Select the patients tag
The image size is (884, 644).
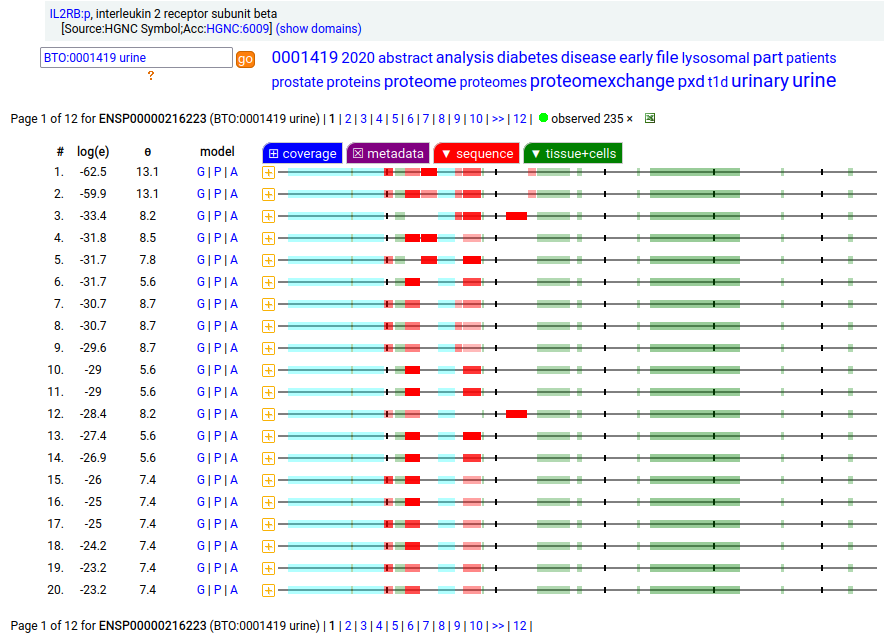pos(811,58)
